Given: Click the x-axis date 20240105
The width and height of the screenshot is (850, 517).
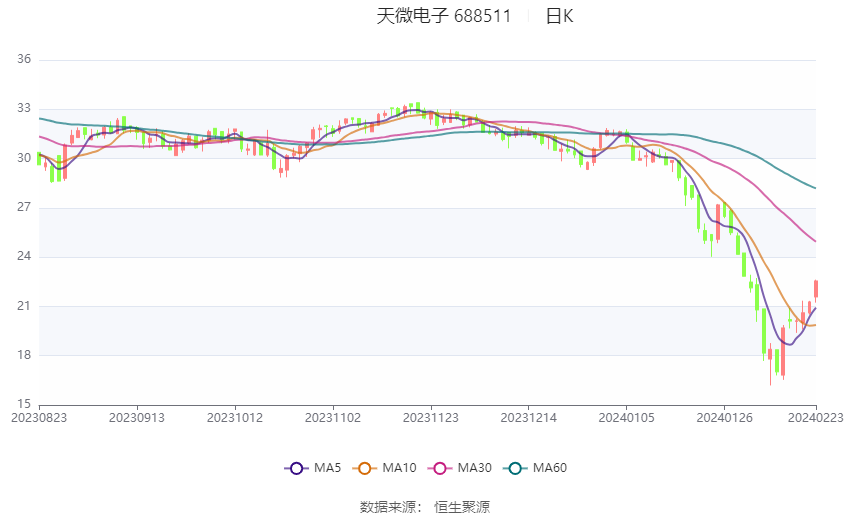Looking at the screenshot, I should pyautogui.click(x=626, y=418).
